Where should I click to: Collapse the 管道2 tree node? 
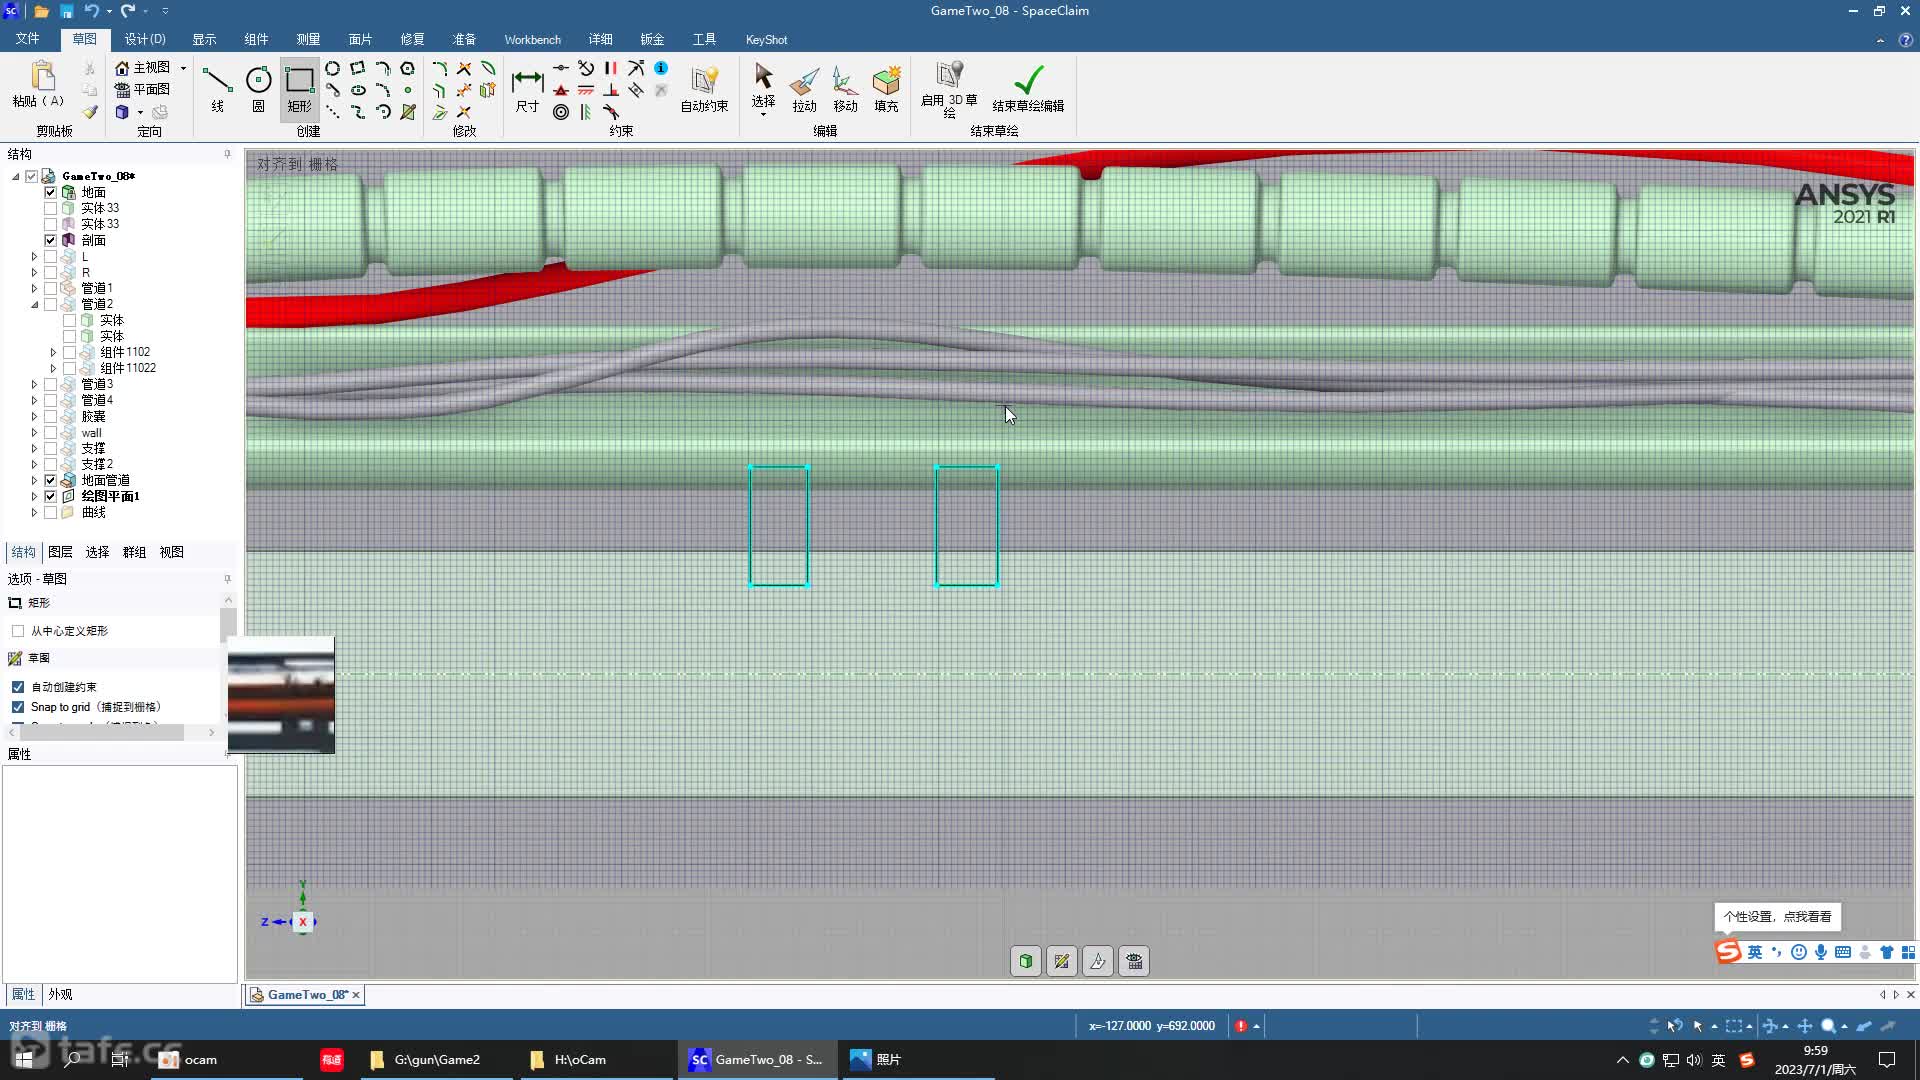pos(34,304)
